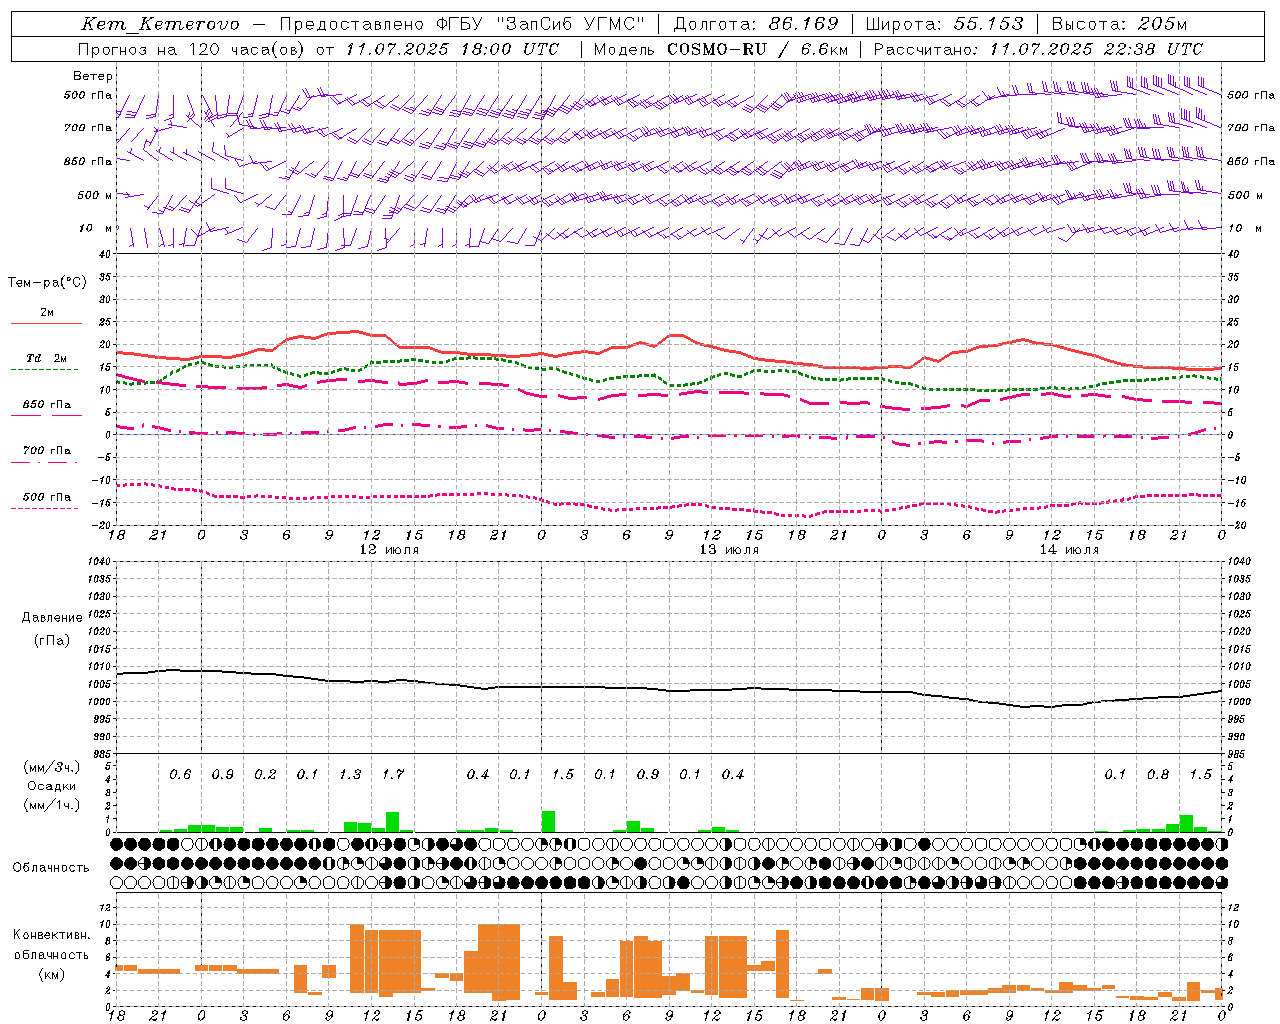The image size is (1280, 1024).
Task: Click the '700 гПа' temperature legend entry
Action: pos(46,451)
